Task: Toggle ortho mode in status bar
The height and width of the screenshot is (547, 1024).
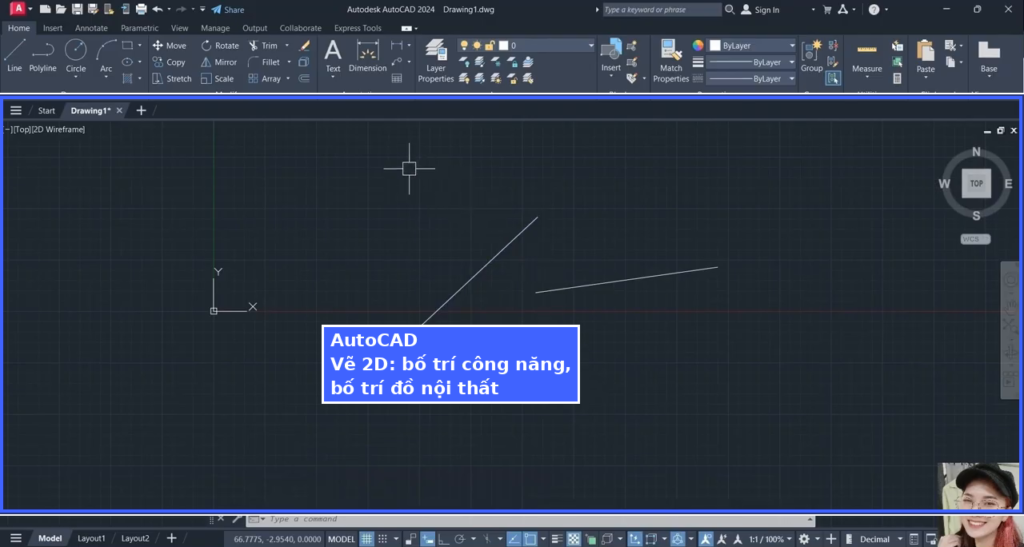Action: [x=443, y=539]
